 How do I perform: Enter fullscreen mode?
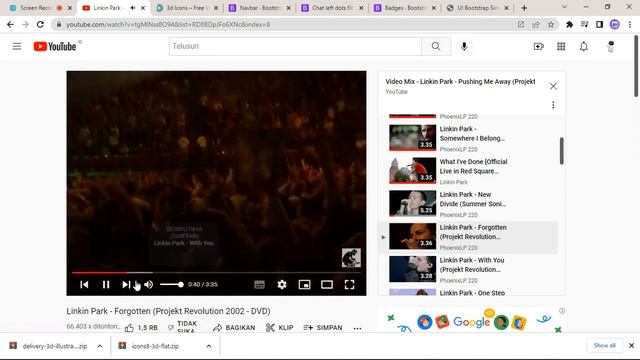(x=349, y=284)
